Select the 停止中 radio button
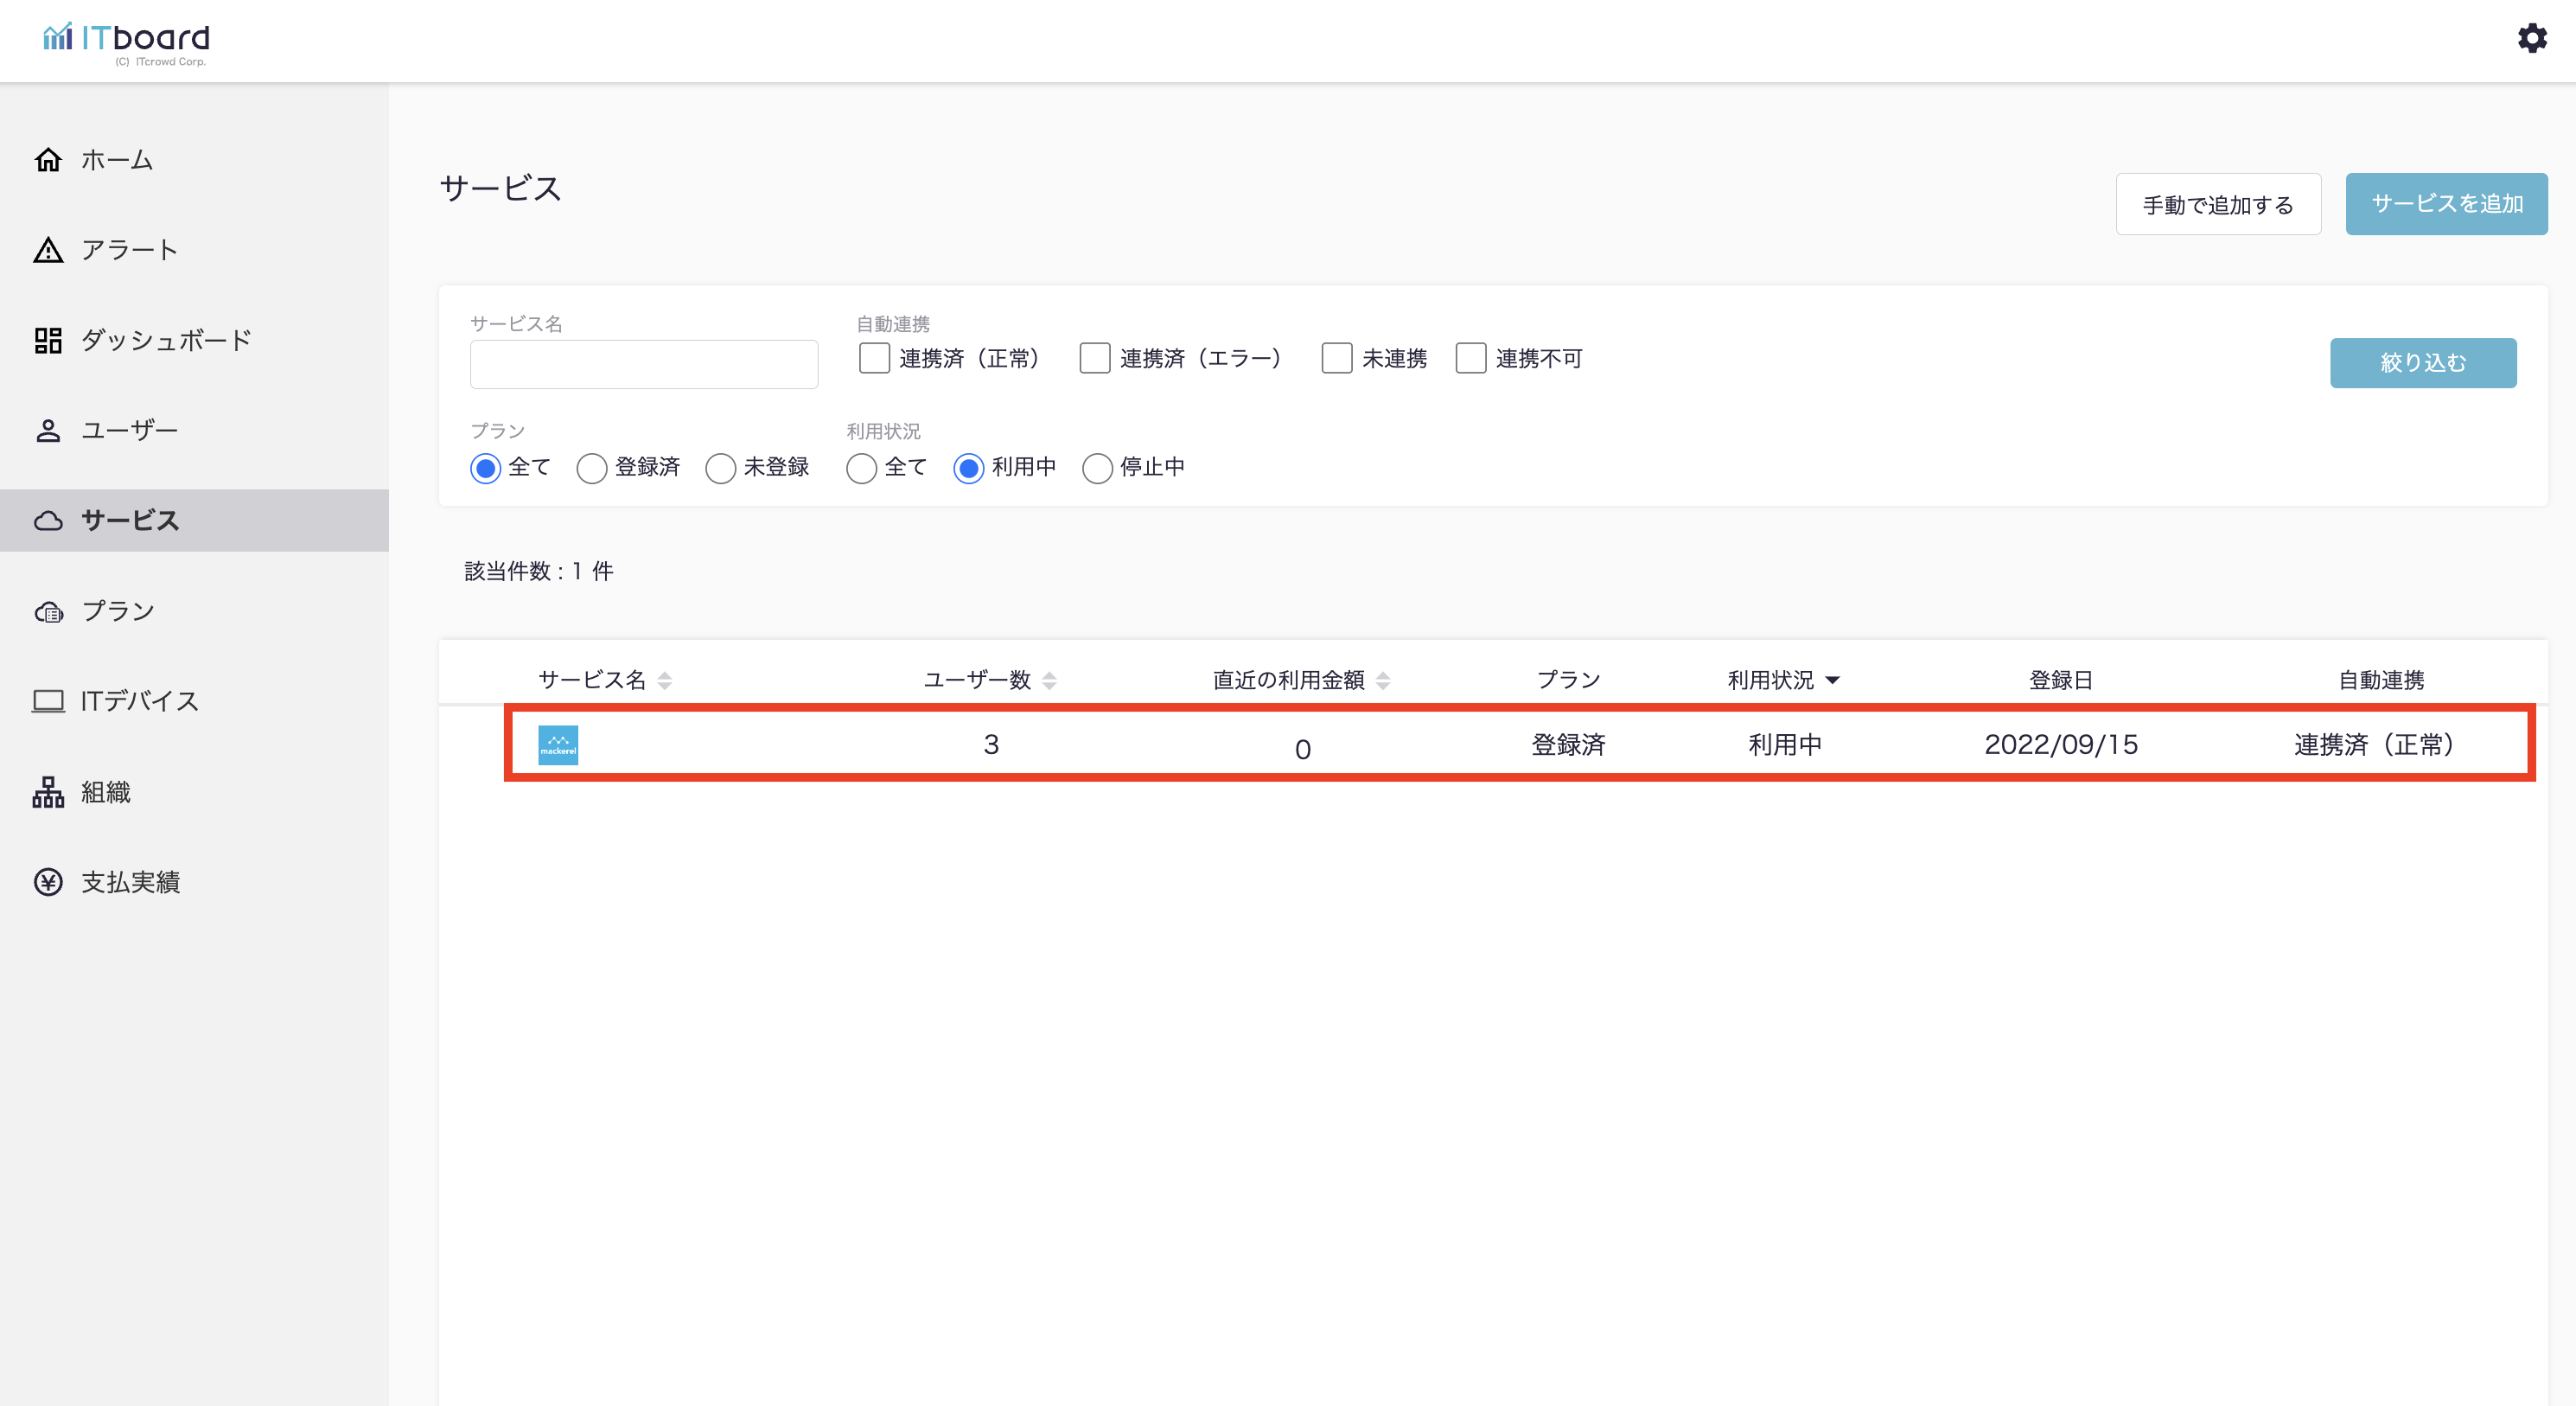 [1097, 468]
